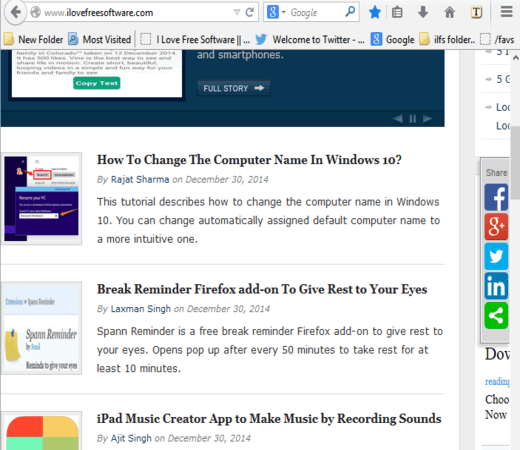Reload the page with the refresh icon
This screenshot has height=450, width=520.
[x=250, y=12]
